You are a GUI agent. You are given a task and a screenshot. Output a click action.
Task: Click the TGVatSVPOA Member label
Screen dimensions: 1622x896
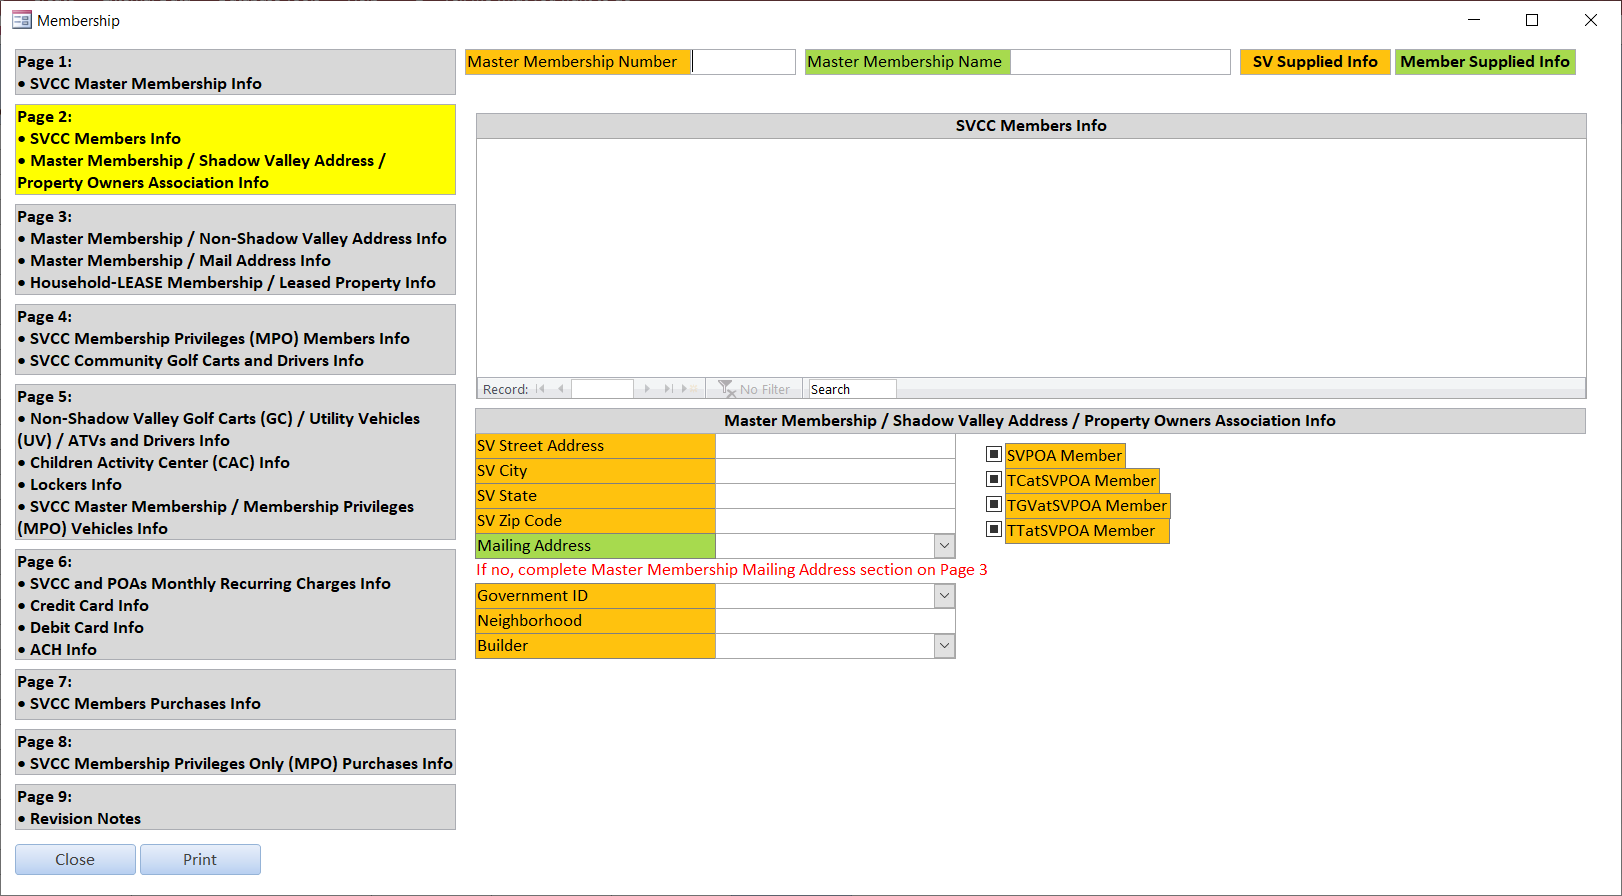(x=1087, y=506)
